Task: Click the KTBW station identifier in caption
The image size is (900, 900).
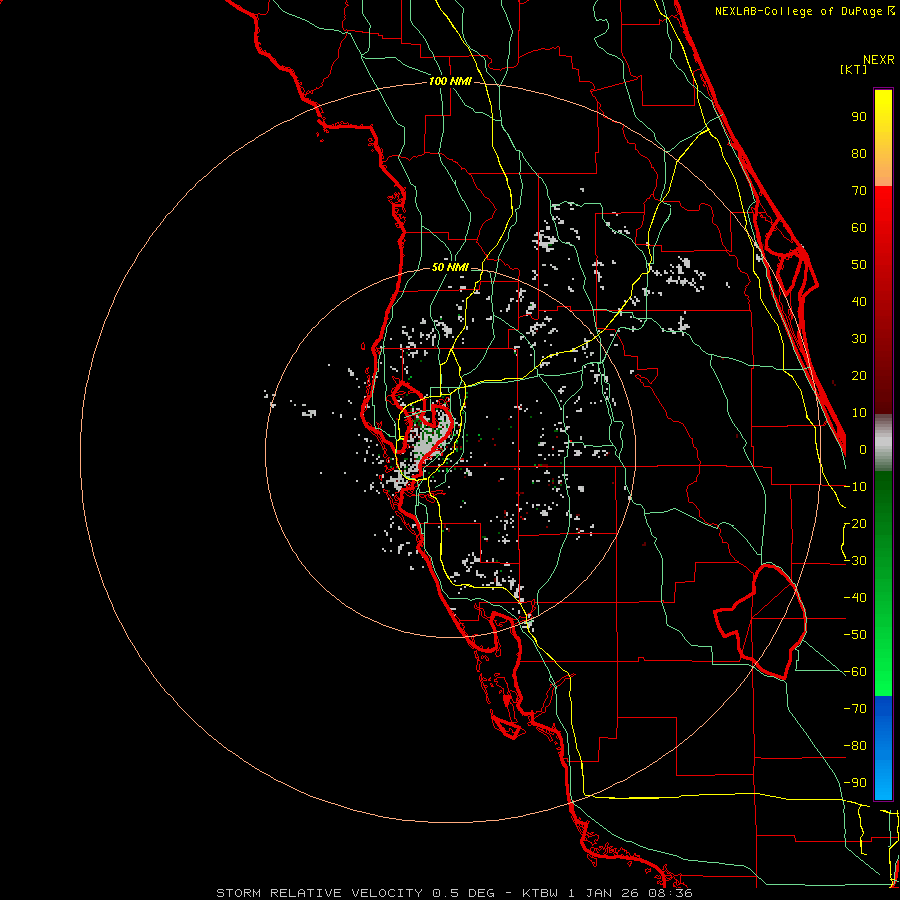Action: point(540,893)
